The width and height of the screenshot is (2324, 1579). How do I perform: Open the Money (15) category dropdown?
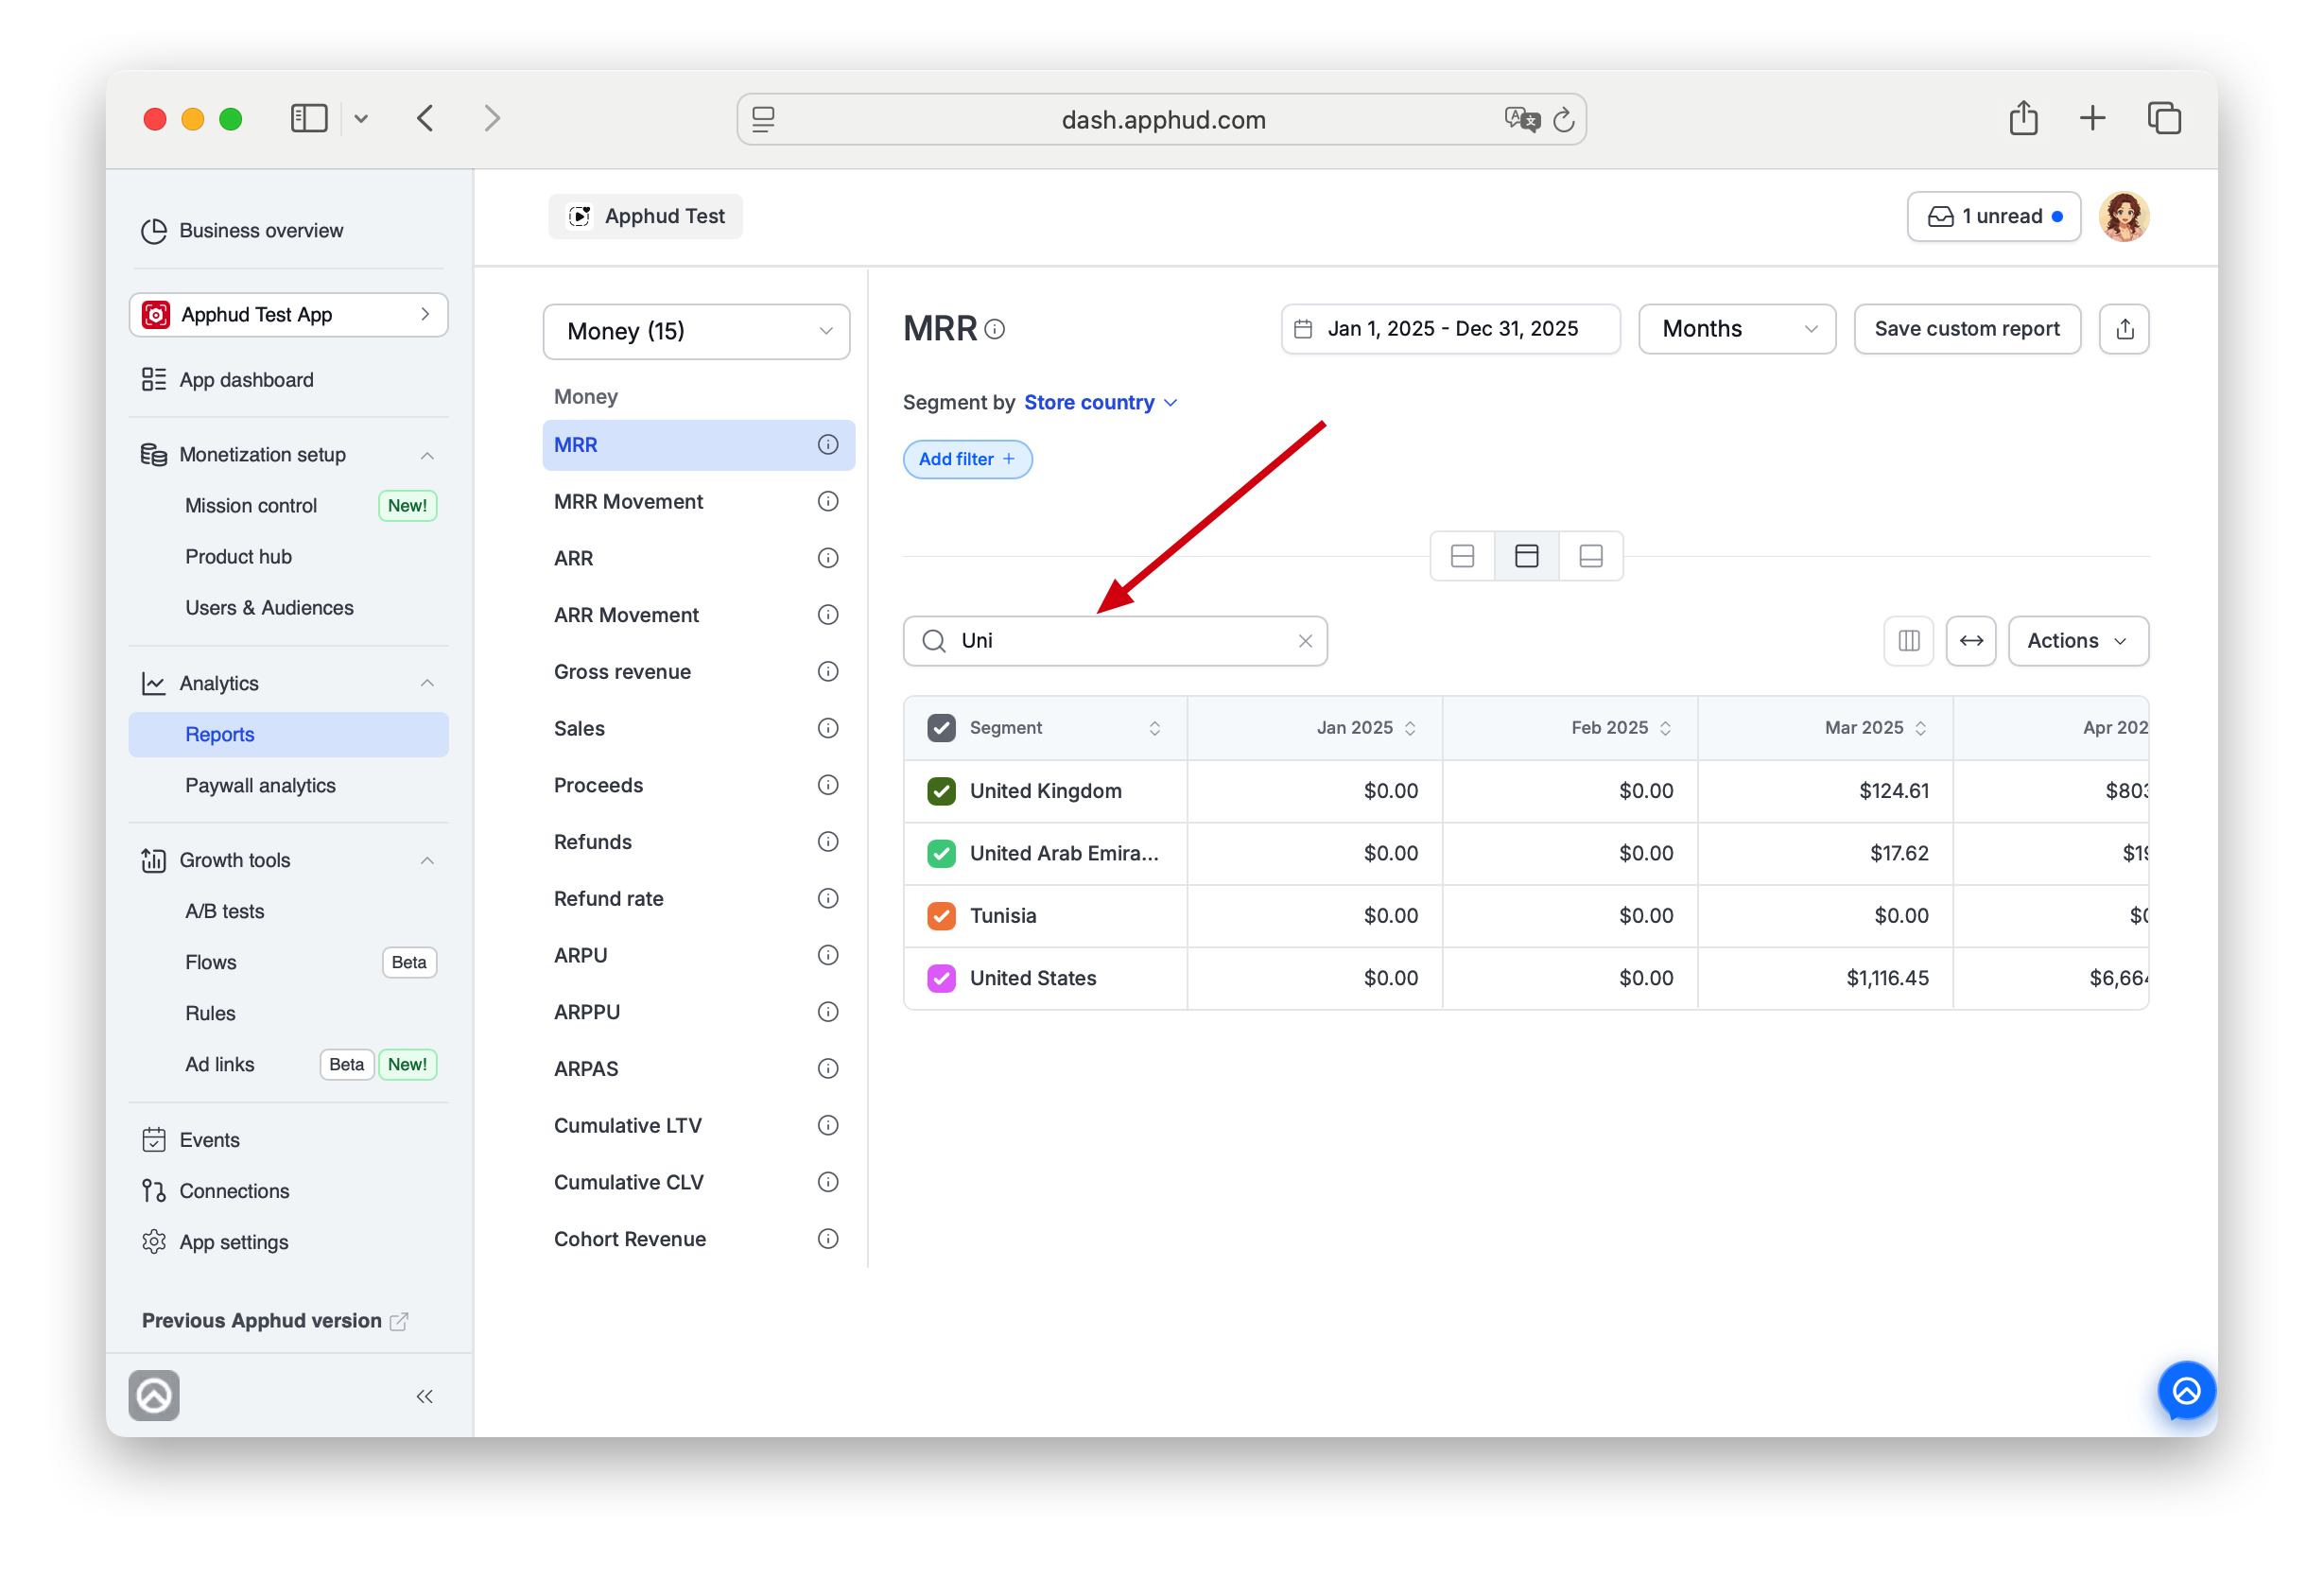[x=696, y=331]
